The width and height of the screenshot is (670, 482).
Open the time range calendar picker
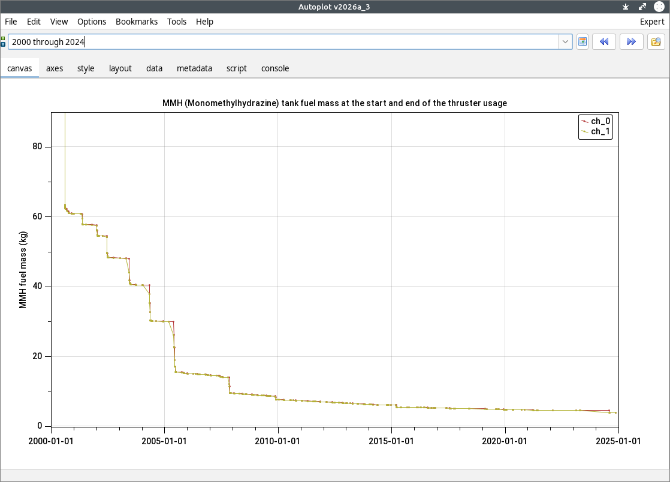coord(583,41)
